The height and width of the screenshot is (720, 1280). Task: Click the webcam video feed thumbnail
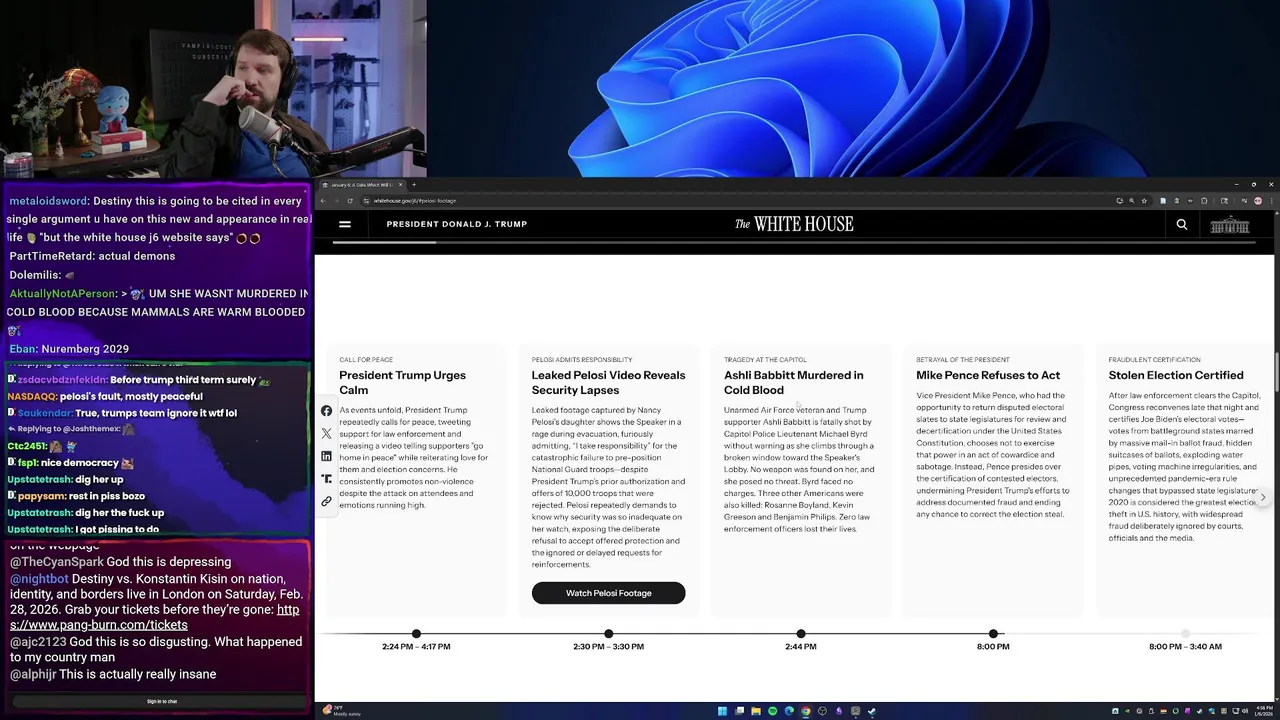tap(213, 89)
